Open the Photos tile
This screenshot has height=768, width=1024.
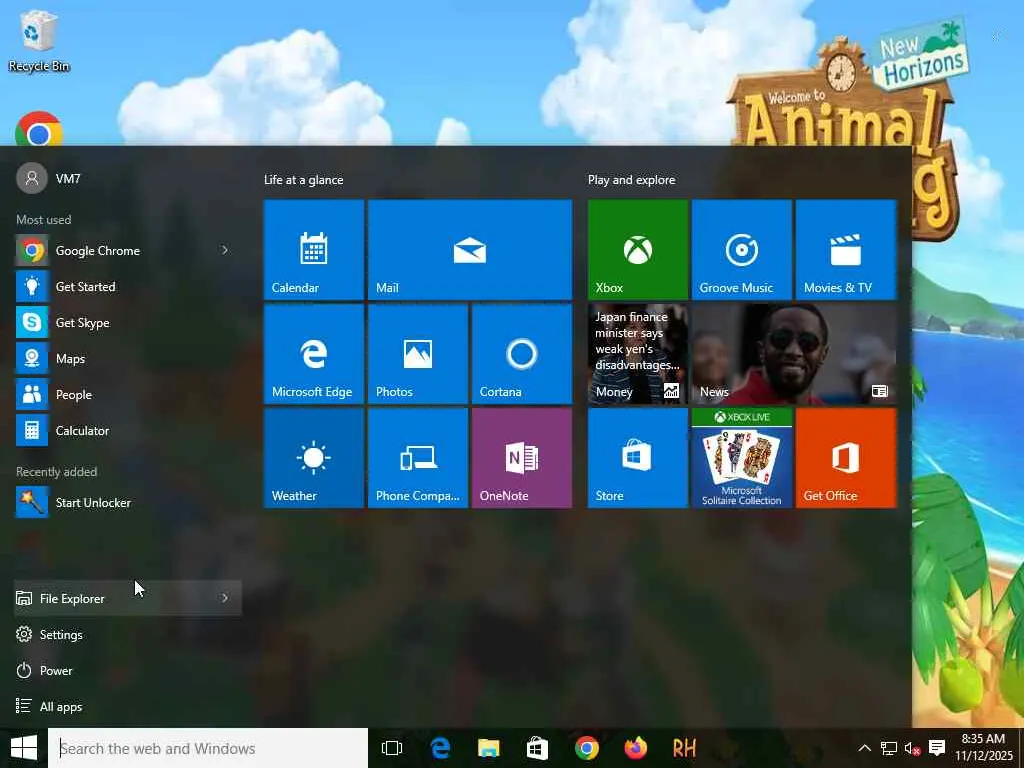point(418,354)
